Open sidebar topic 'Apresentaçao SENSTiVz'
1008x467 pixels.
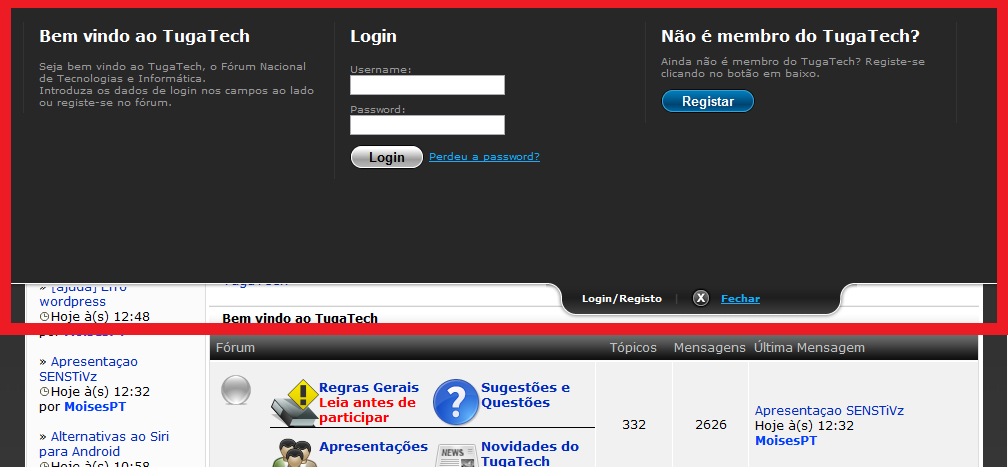[88, 369]
